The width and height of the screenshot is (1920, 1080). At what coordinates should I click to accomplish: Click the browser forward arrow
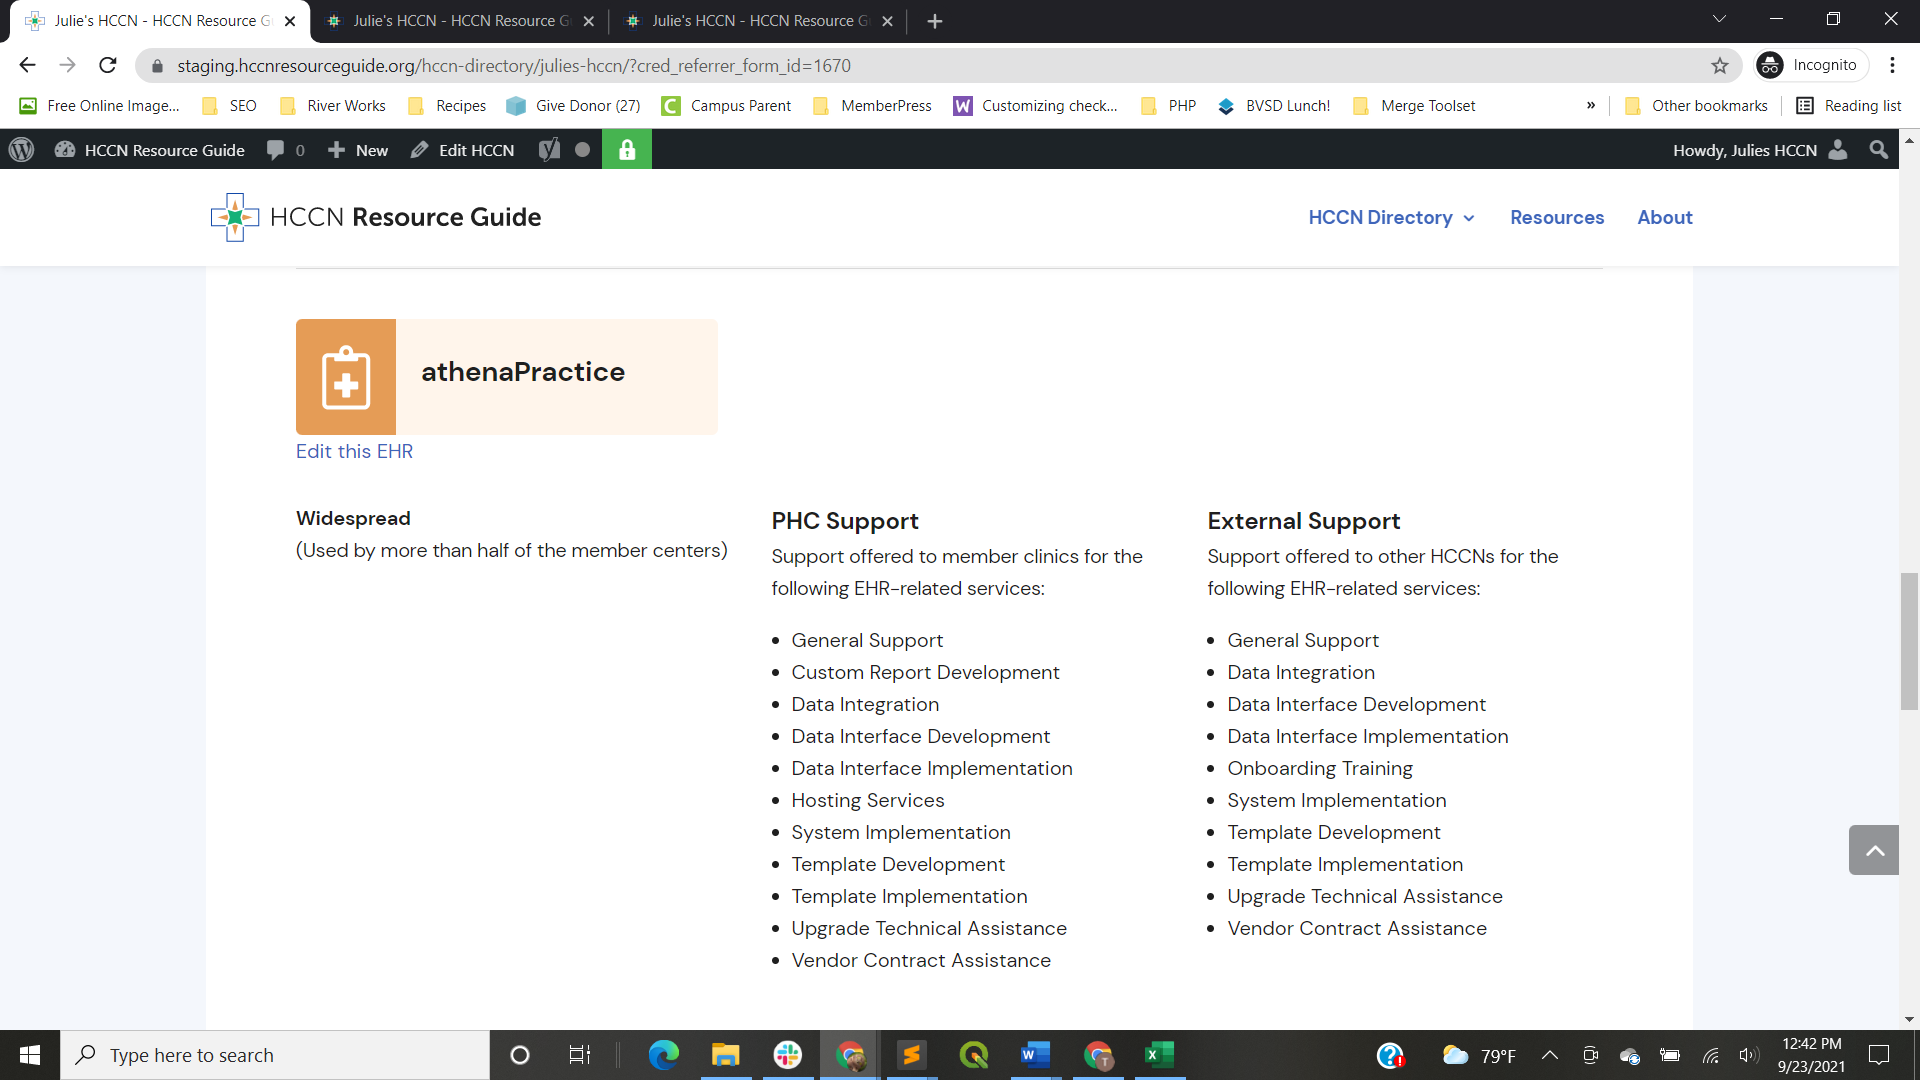tap(67, 65)
